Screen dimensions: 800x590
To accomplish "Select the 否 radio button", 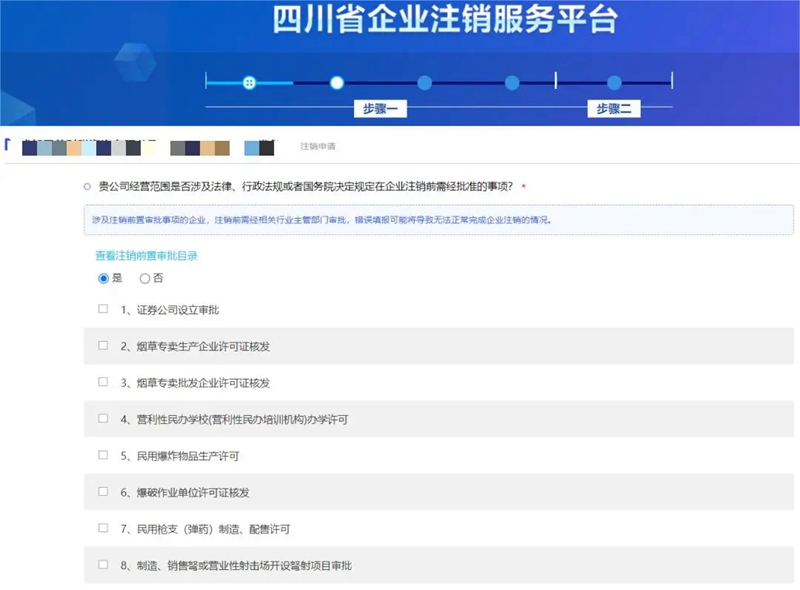I will (x=145, y=278).
